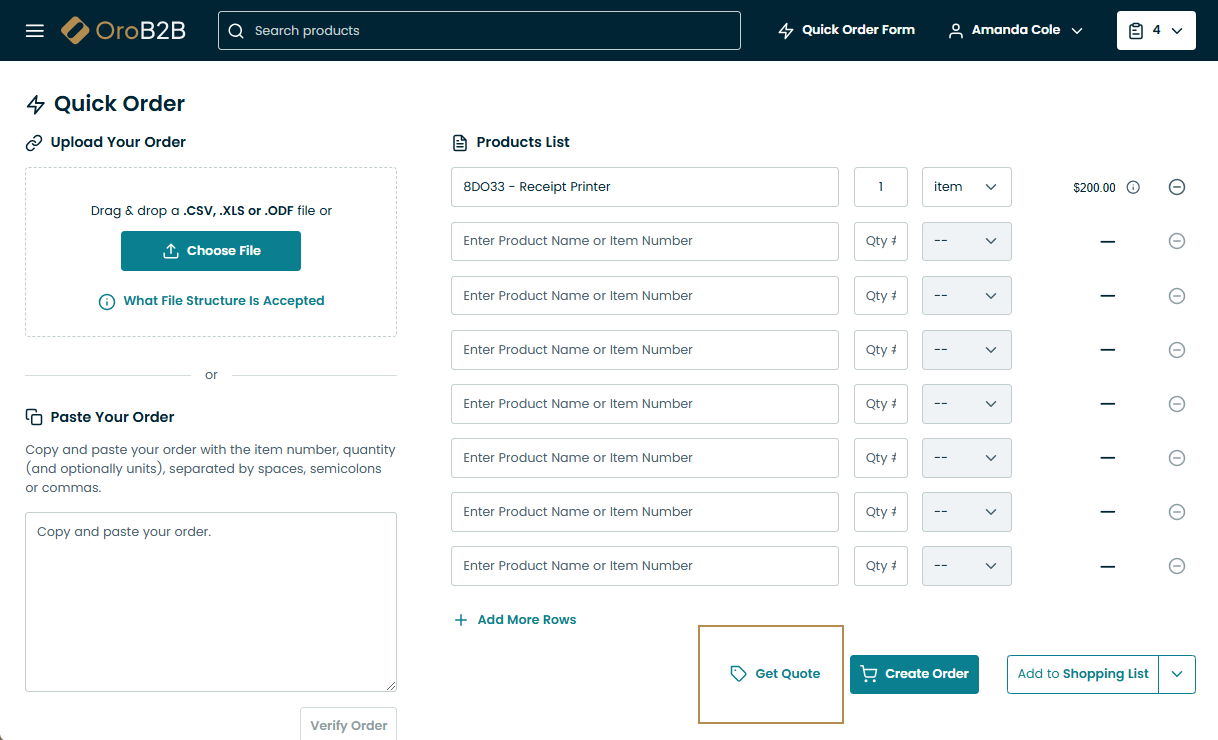Open the item unit dropdown
This screenshot has width=1218, height=740.
(966, 187)
